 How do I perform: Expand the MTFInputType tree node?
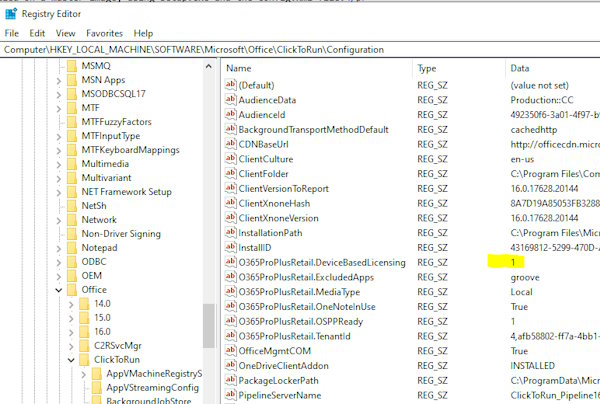pyautogui.click(x=59, y=137)
